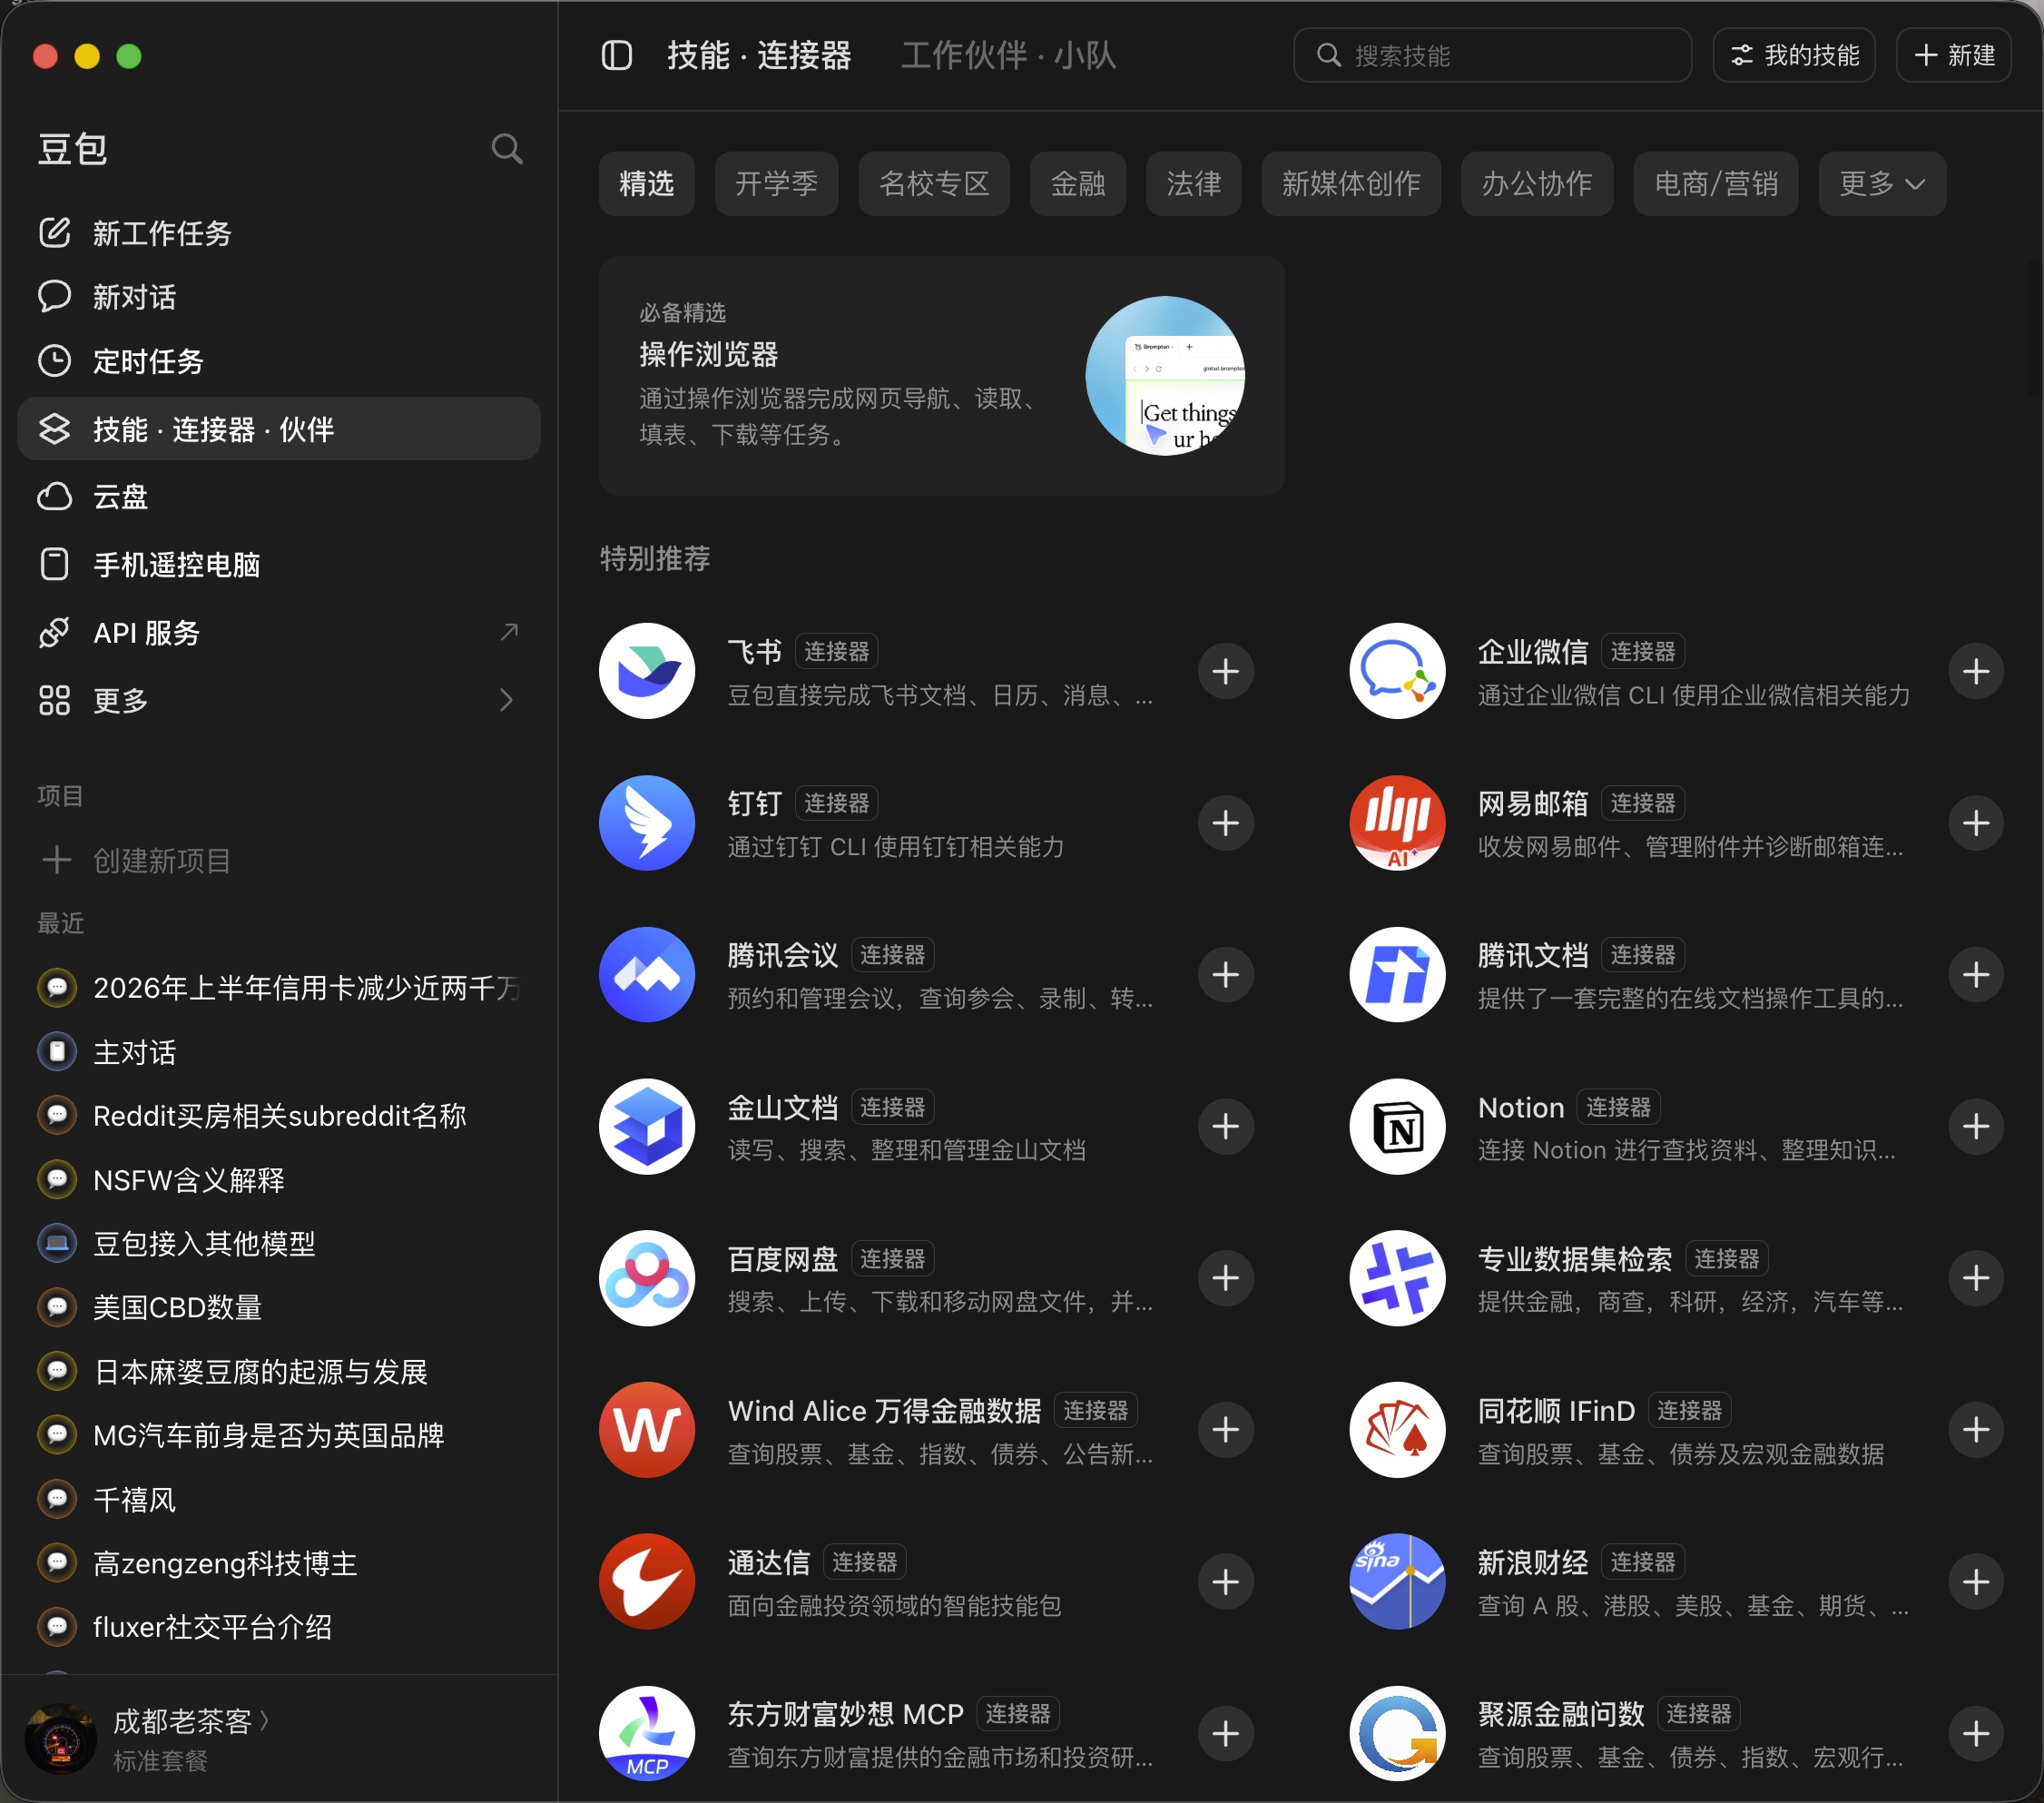Open the 同花顺 IFinD connector icon
Viewport: 2044px width, 1803px height.
click(1397, 1430)
